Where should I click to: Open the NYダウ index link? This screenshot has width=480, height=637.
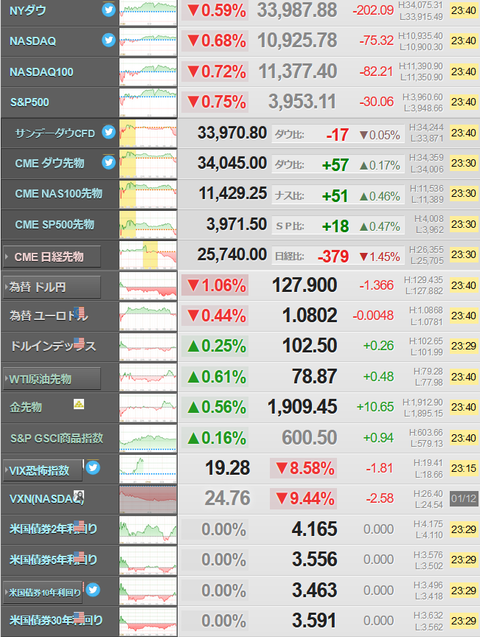pos(28,11)
